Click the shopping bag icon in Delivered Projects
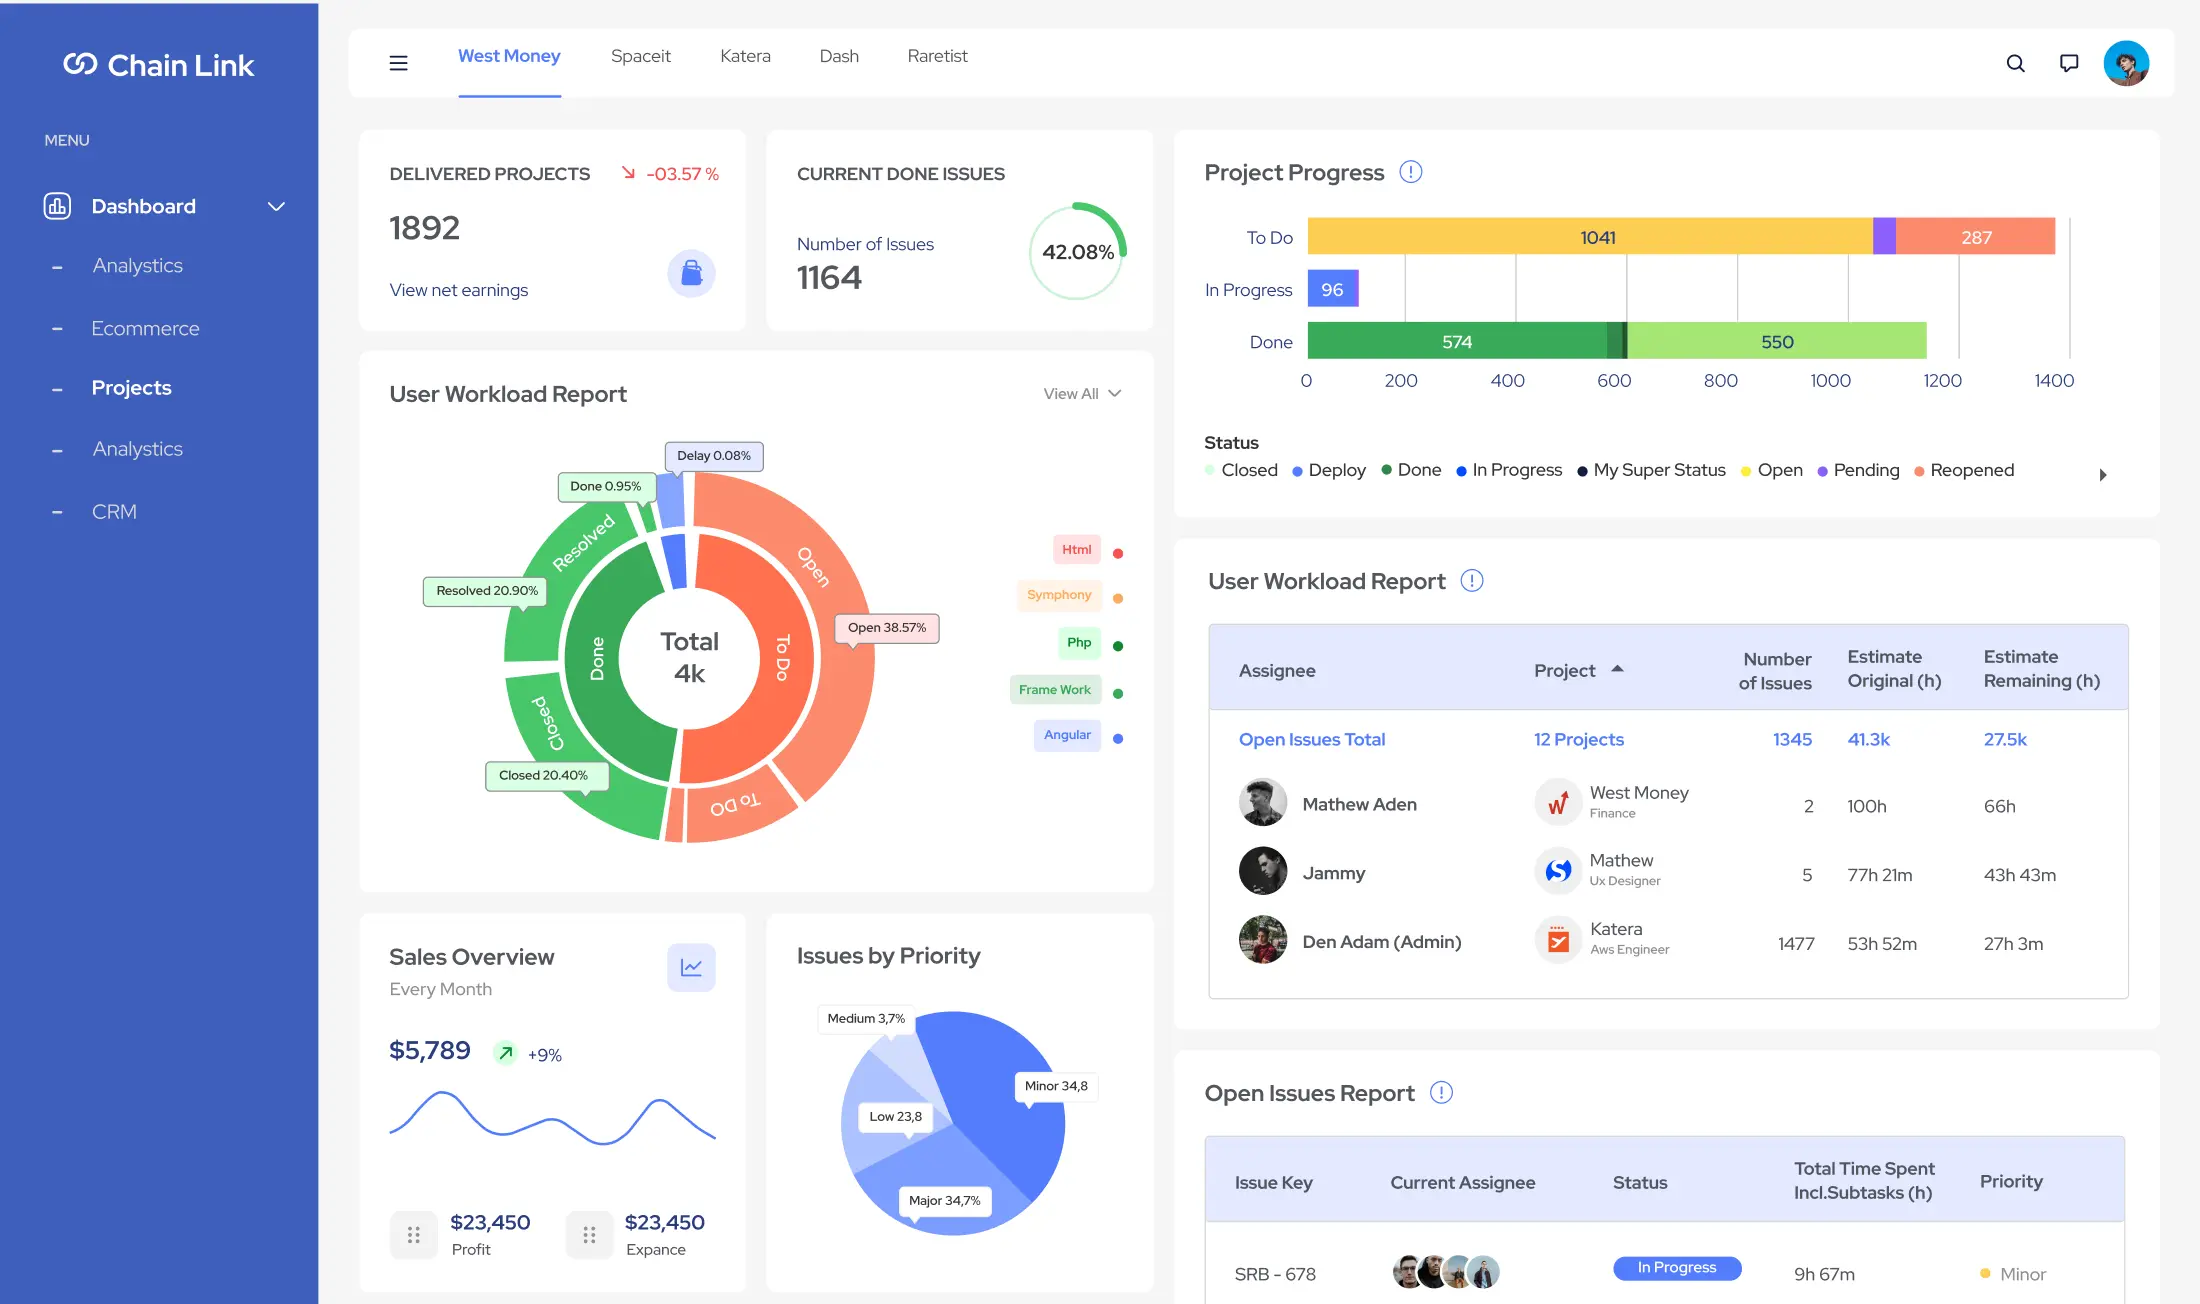The image size is (2200, 1304). coord(691,272)
